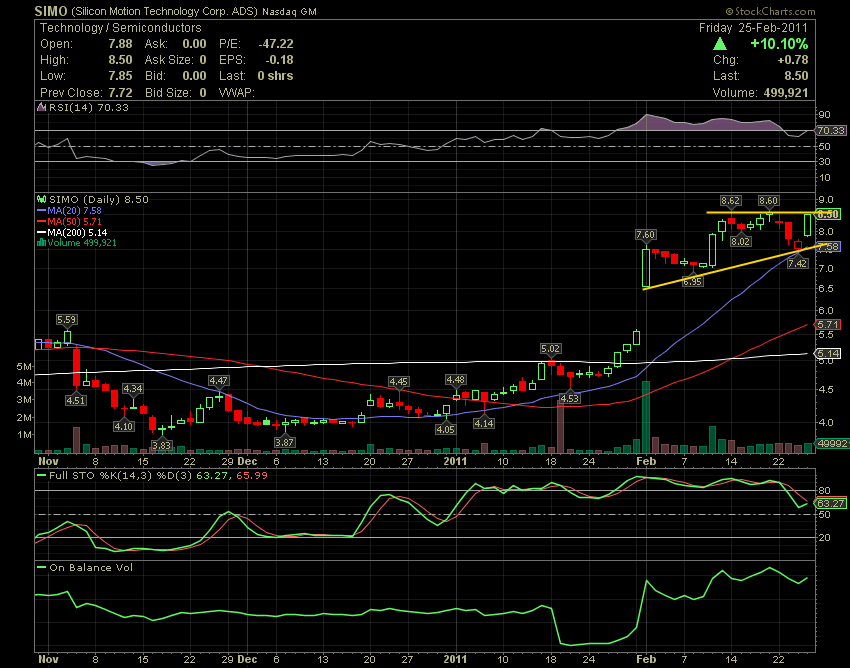Click the 4.05 price callout
This screenshot has width=850, height=668.
pos(446,429)
